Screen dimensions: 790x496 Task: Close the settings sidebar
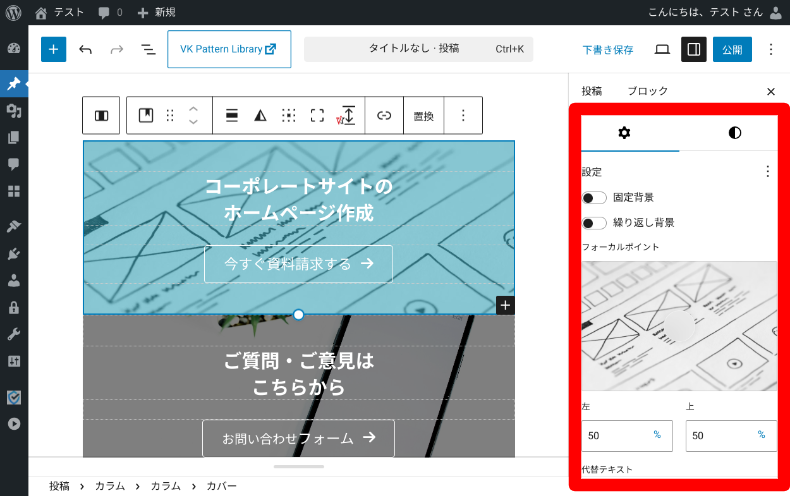(x=771, y=91)
